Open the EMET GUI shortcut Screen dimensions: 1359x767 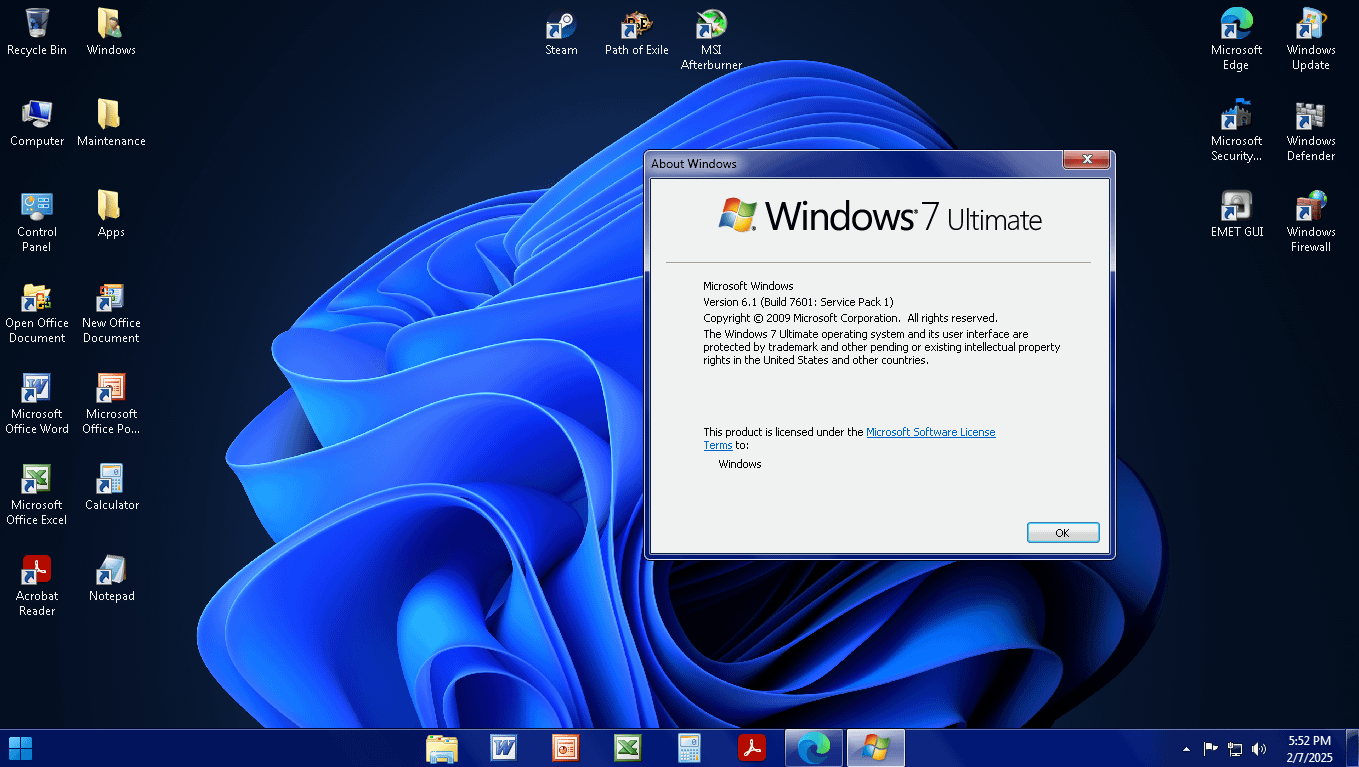pos(1236,207)
